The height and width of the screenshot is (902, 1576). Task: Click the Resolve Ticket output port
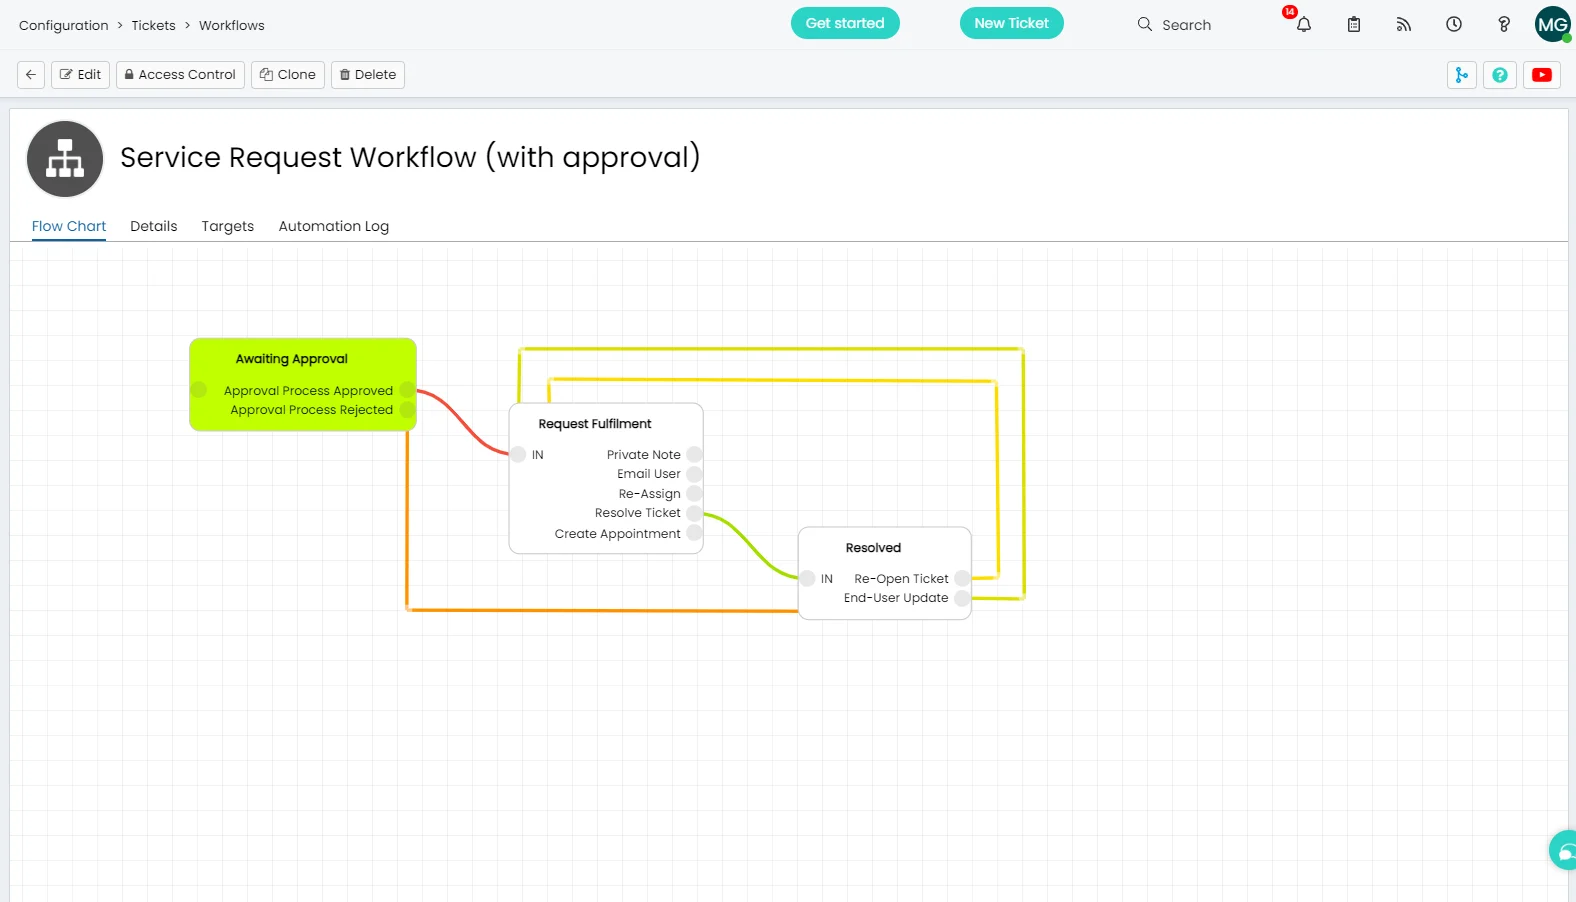pos(694,513)
